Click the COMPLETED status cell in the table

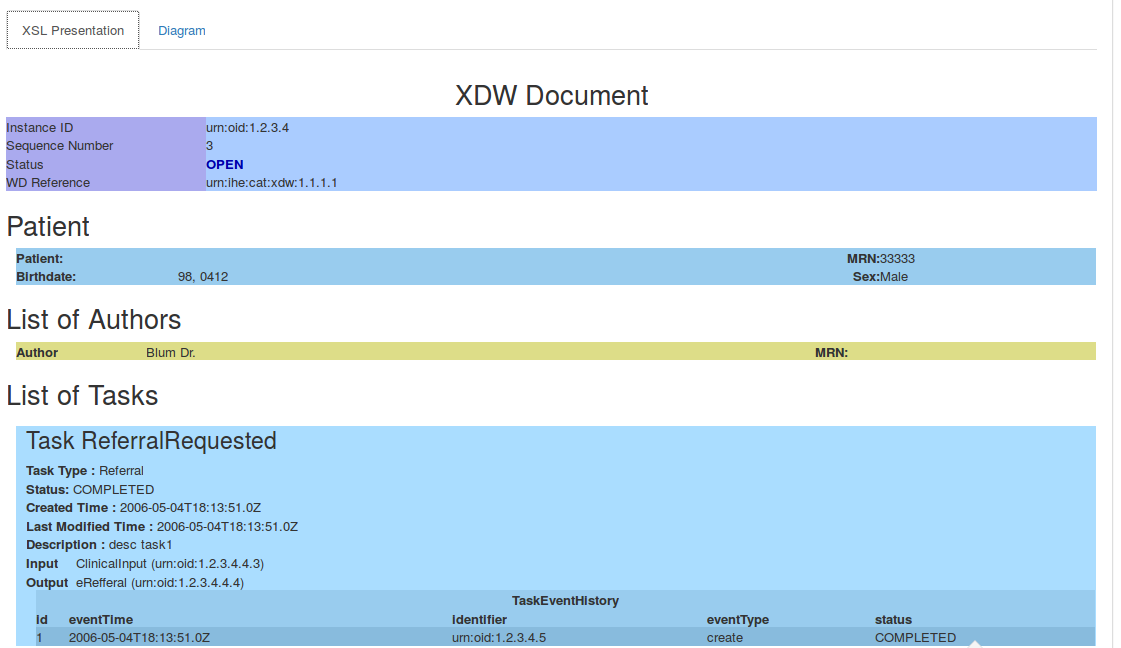tap(915, 638)
